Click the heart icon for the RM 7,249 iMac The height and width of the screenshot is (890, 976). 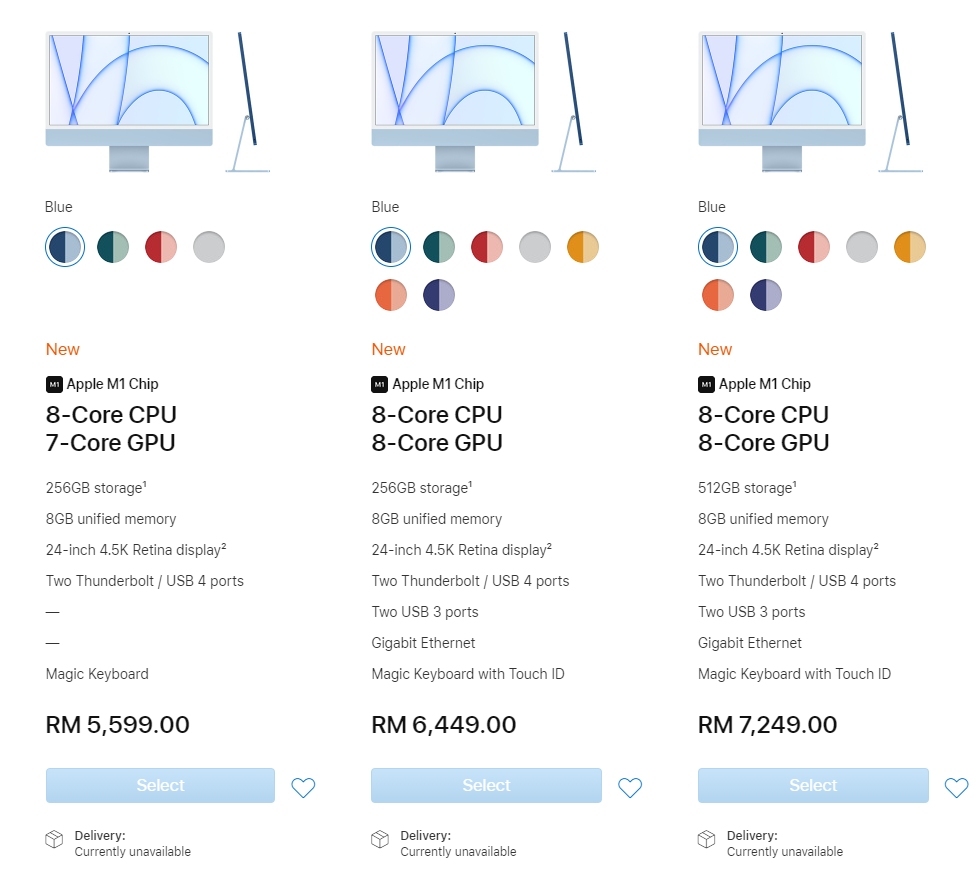pyautogui.click(x=956, y=786)
